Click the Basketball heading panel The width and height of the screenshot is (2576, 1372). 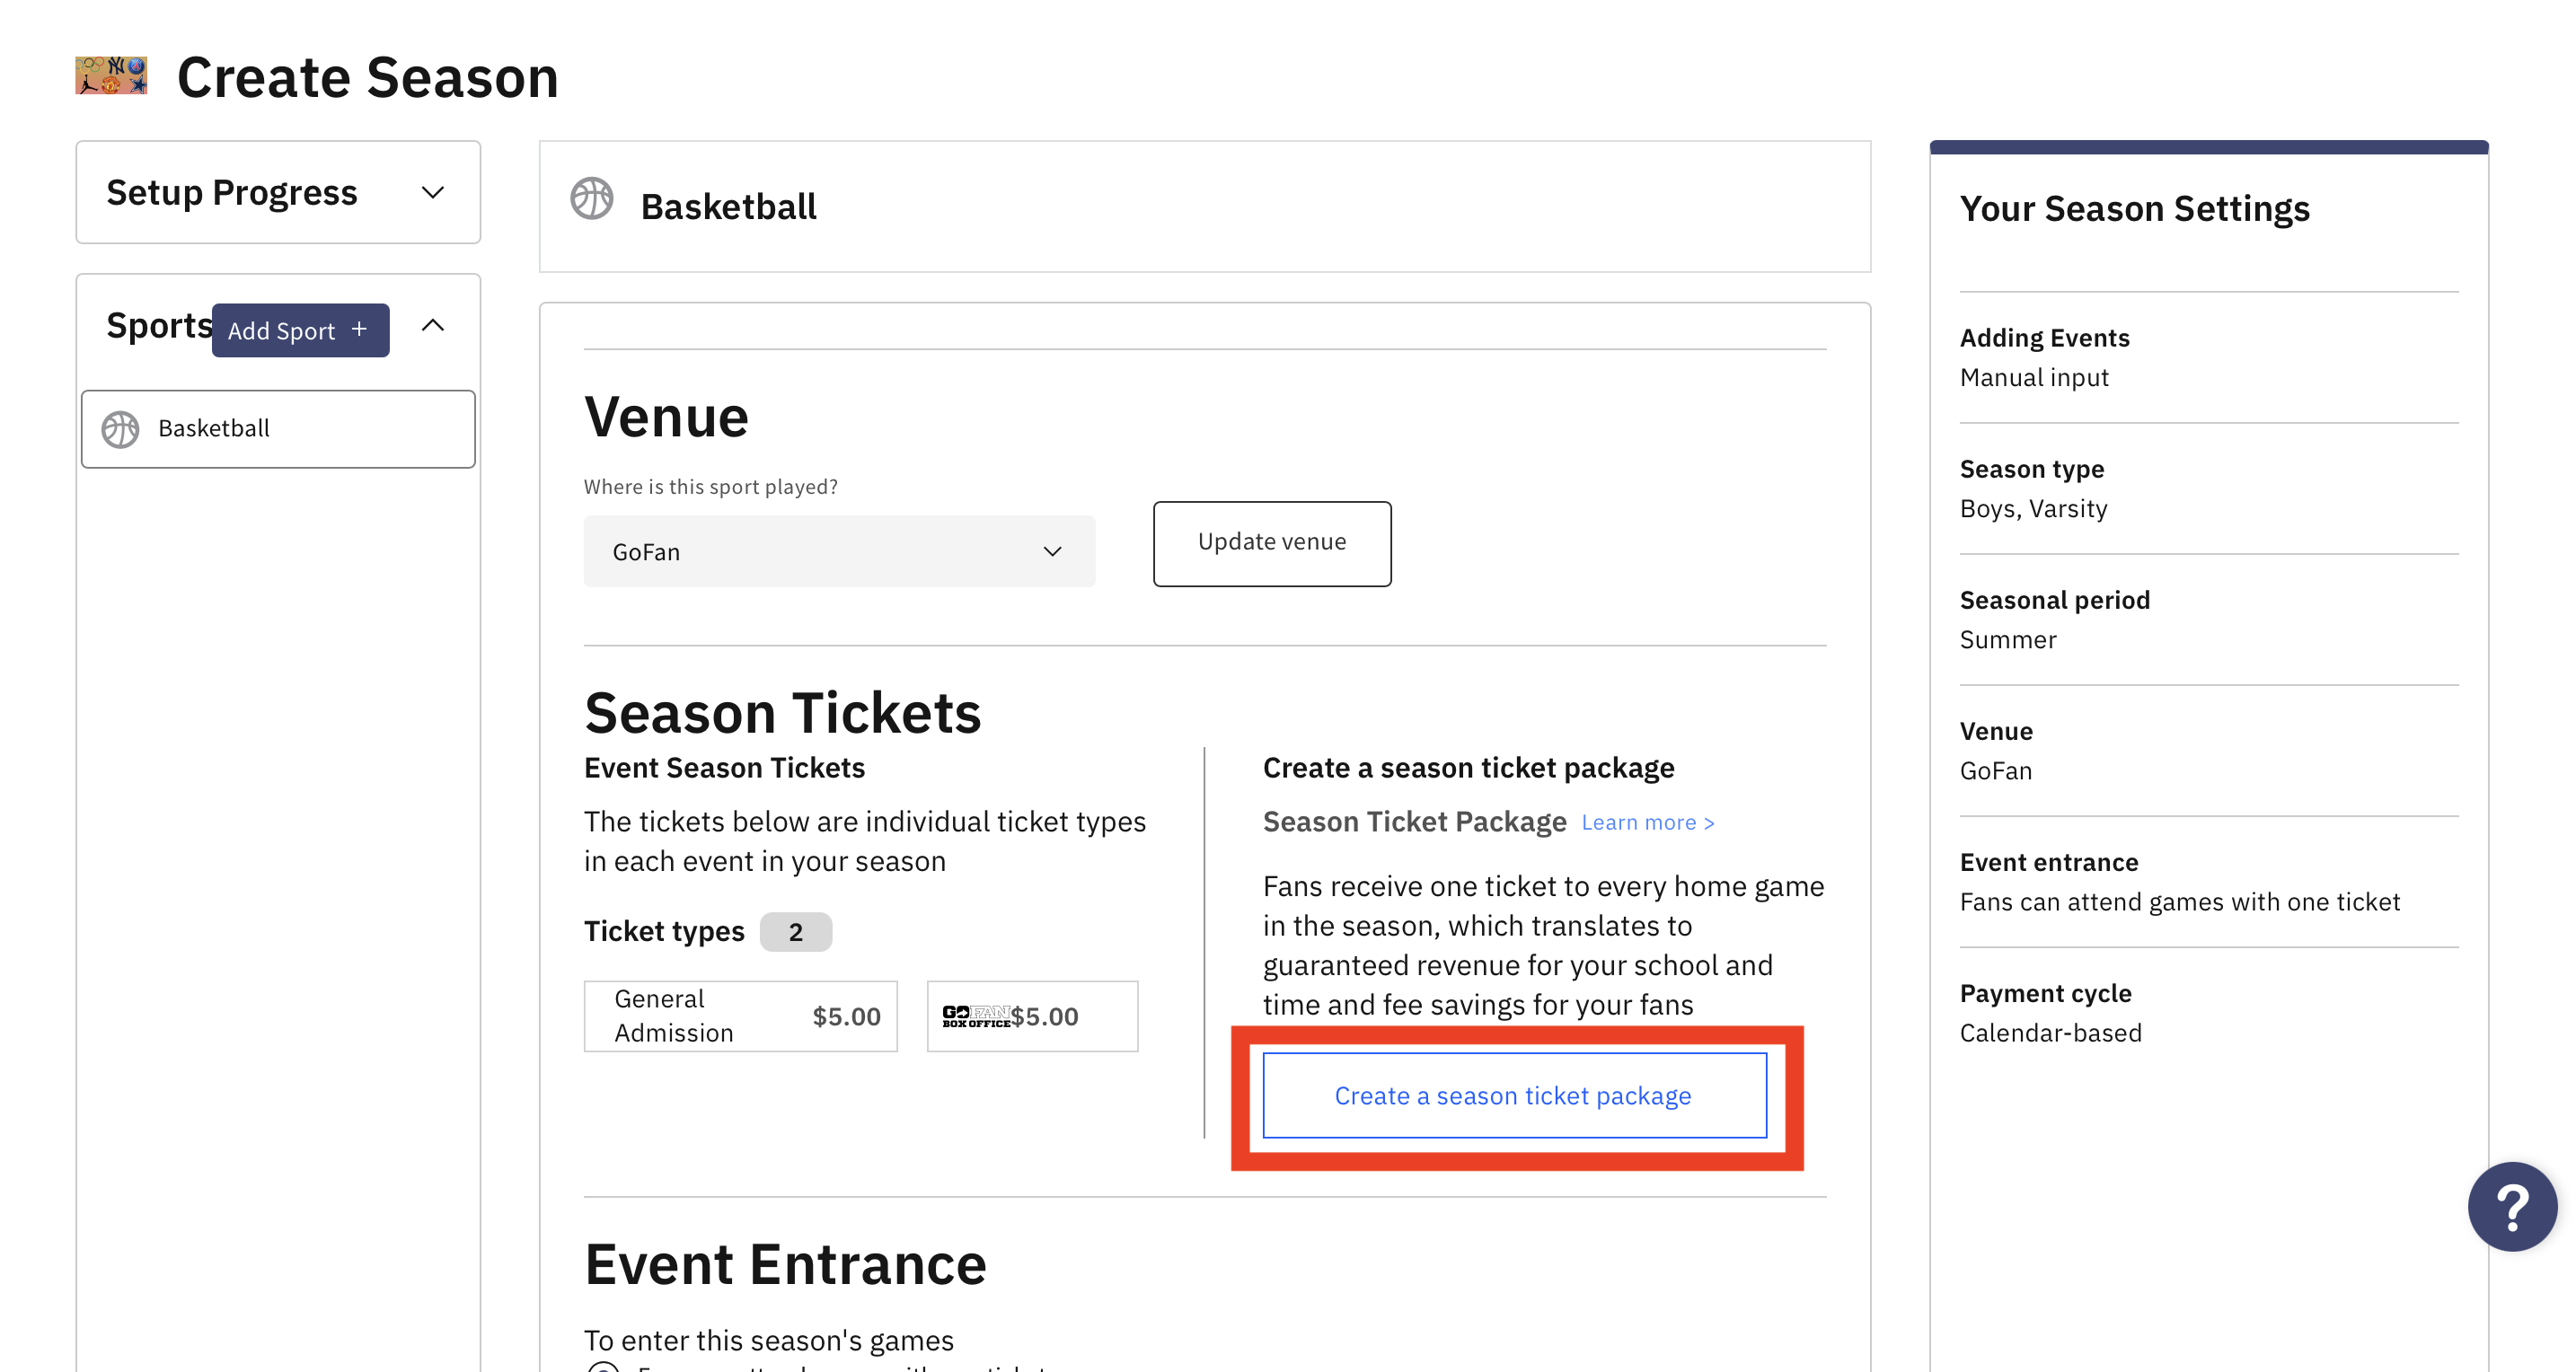[x=1204, y=206]
